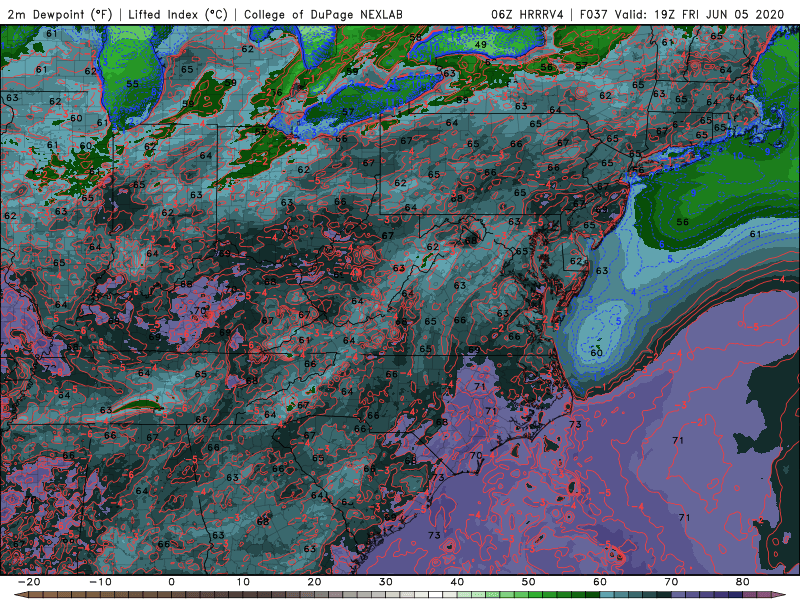Click the '60' value in the light offshore patch
The height and width of the screenshot is (600, 800).
596,353
